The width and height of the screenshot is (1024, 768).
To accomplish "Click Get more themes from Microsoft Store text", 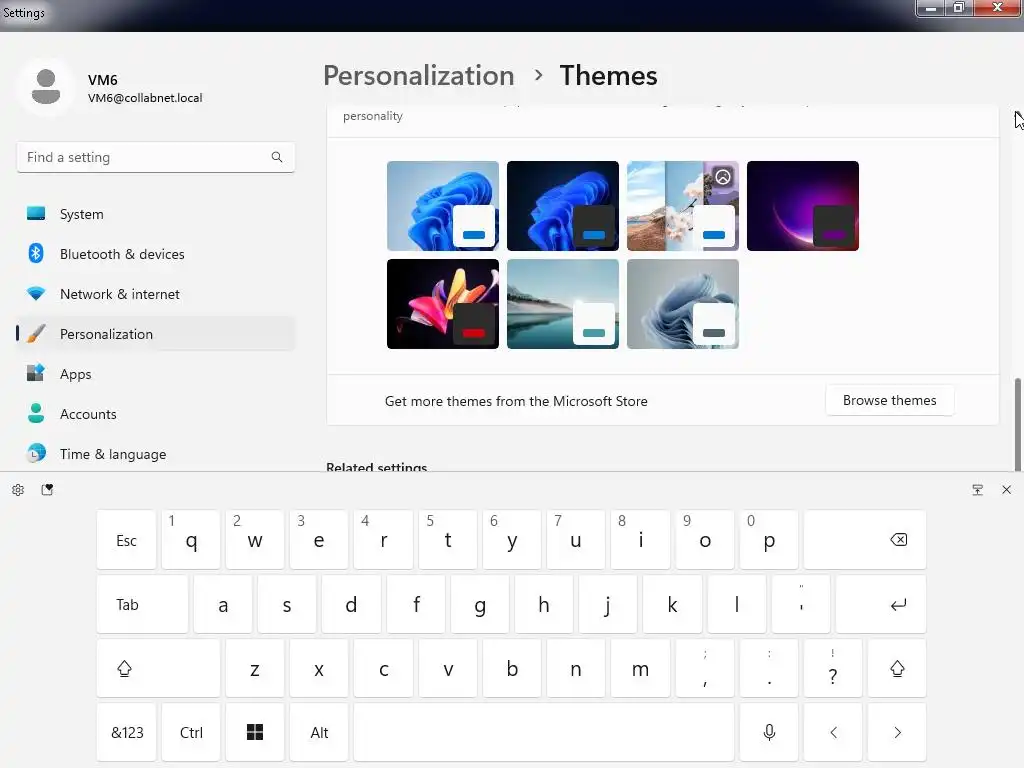I will pos(516,401).
